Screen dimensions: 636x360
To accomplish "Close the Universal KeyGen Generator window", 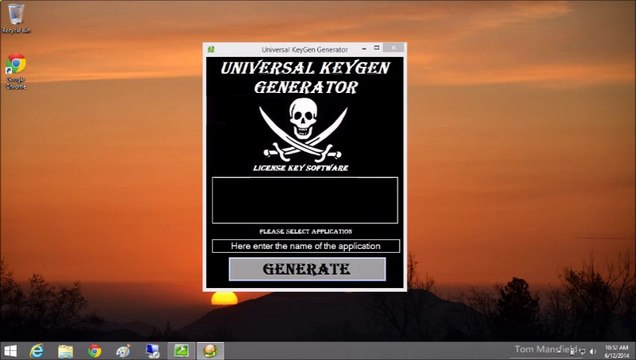I will [x=393, y=47].
